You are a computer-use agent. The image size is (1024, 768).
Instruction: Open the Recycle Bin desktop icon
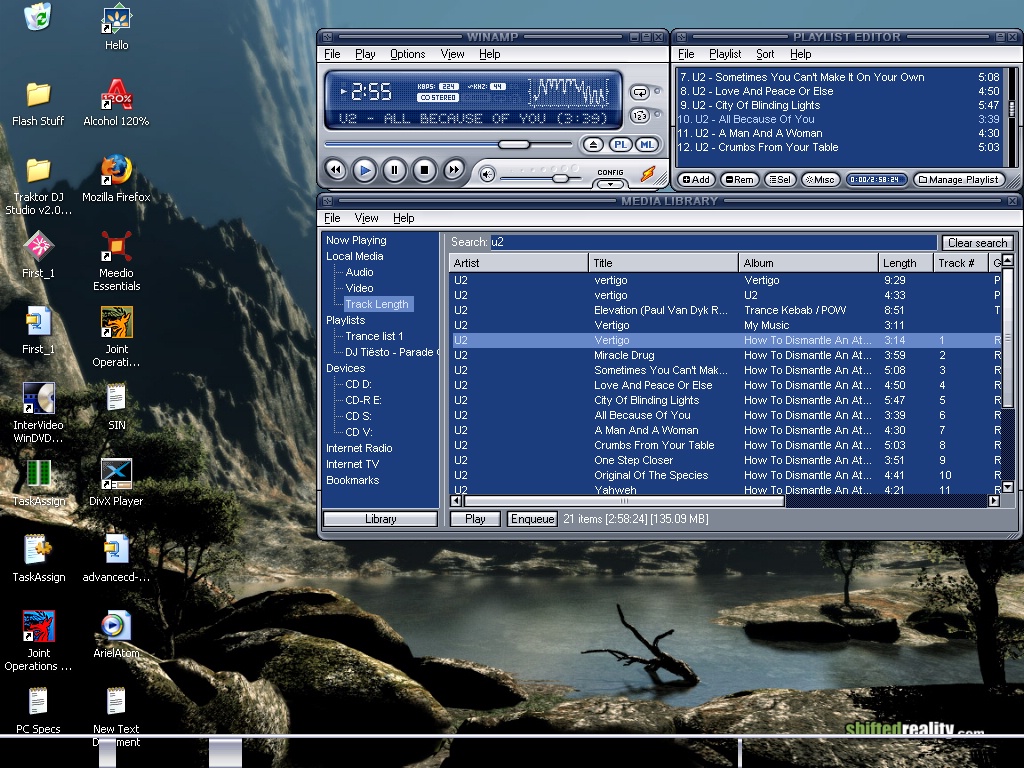pos(38,16)
